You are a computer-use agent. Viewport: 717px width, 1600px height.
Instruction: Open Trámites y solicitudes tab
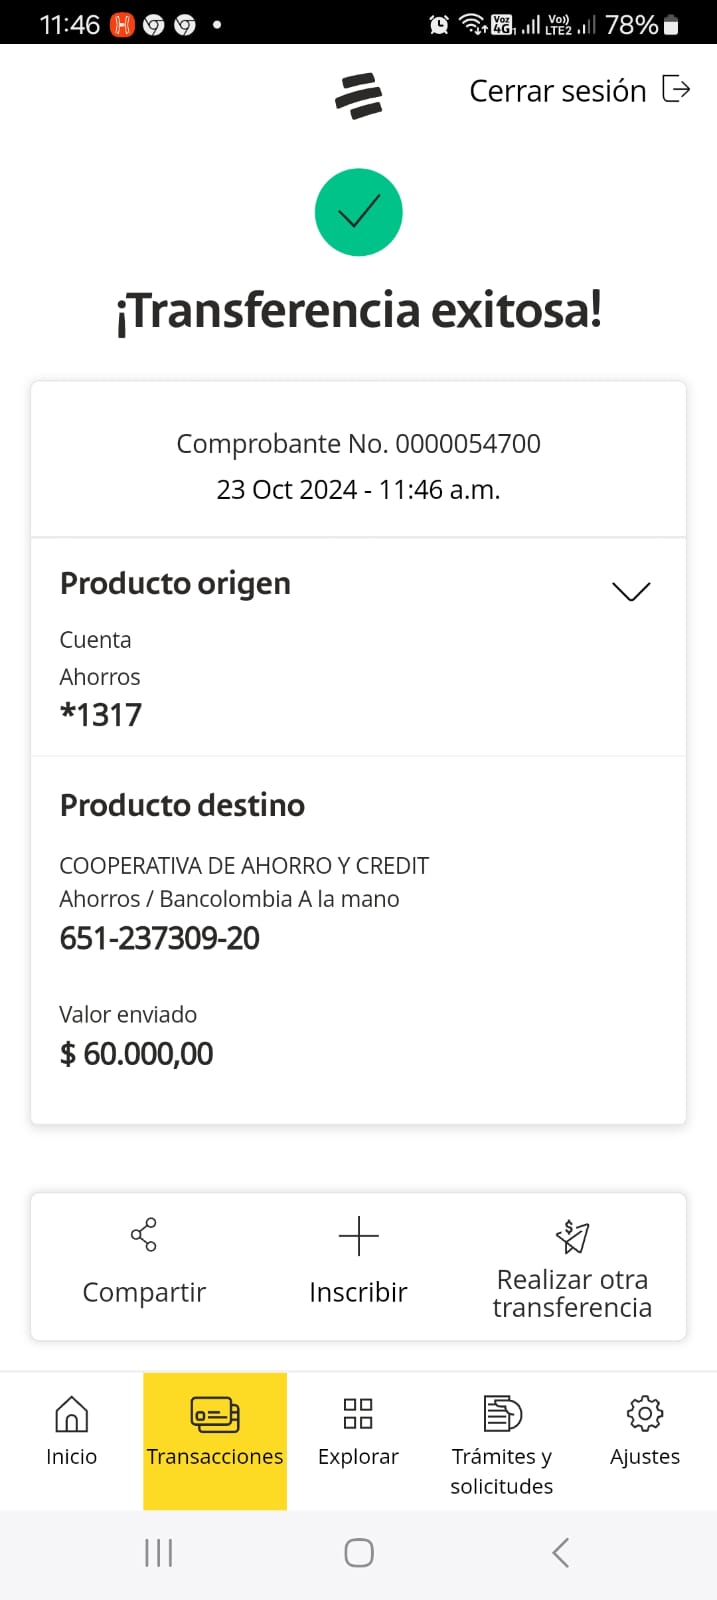[501, 1440]
